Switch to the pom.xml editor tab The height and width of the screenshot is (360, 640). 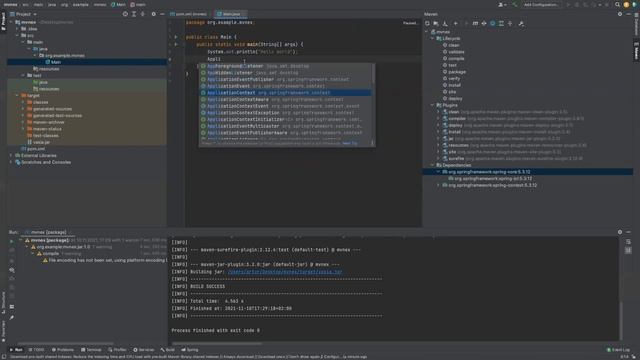coord(189,14)
